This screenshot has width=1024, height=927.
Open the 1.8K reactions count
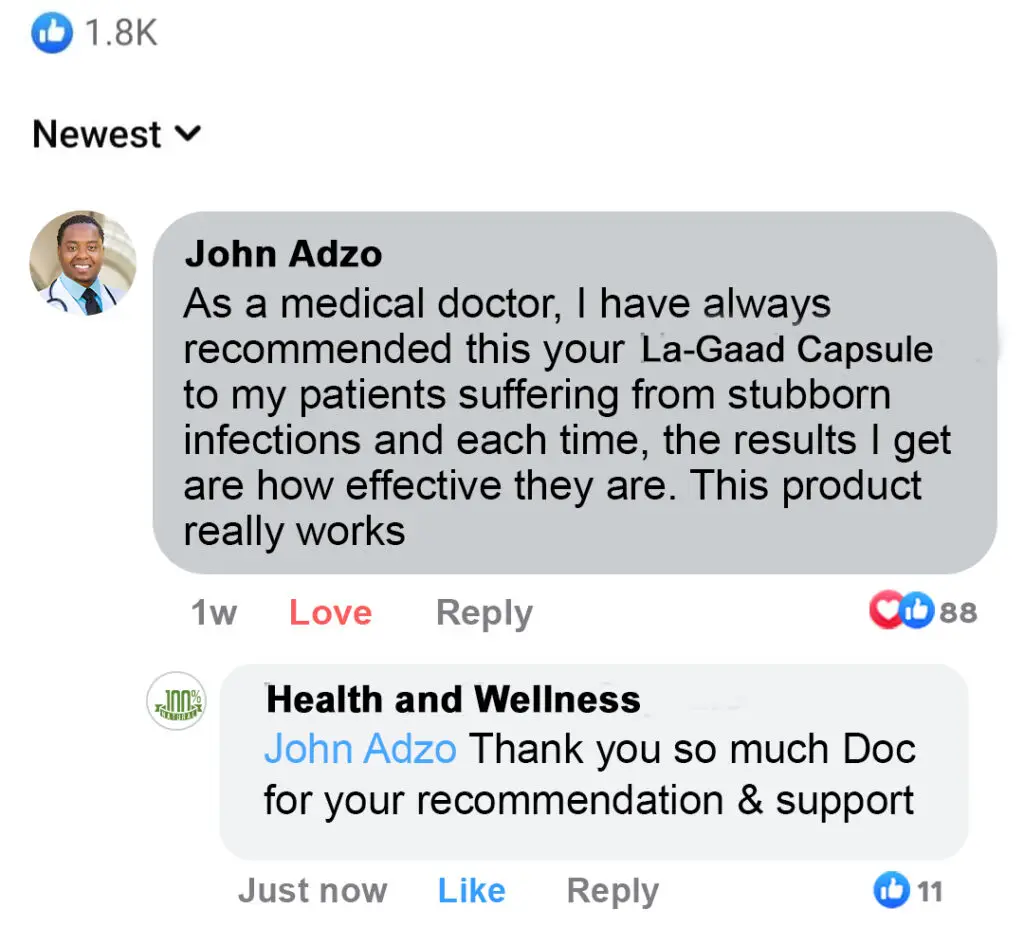pos(121,34)
